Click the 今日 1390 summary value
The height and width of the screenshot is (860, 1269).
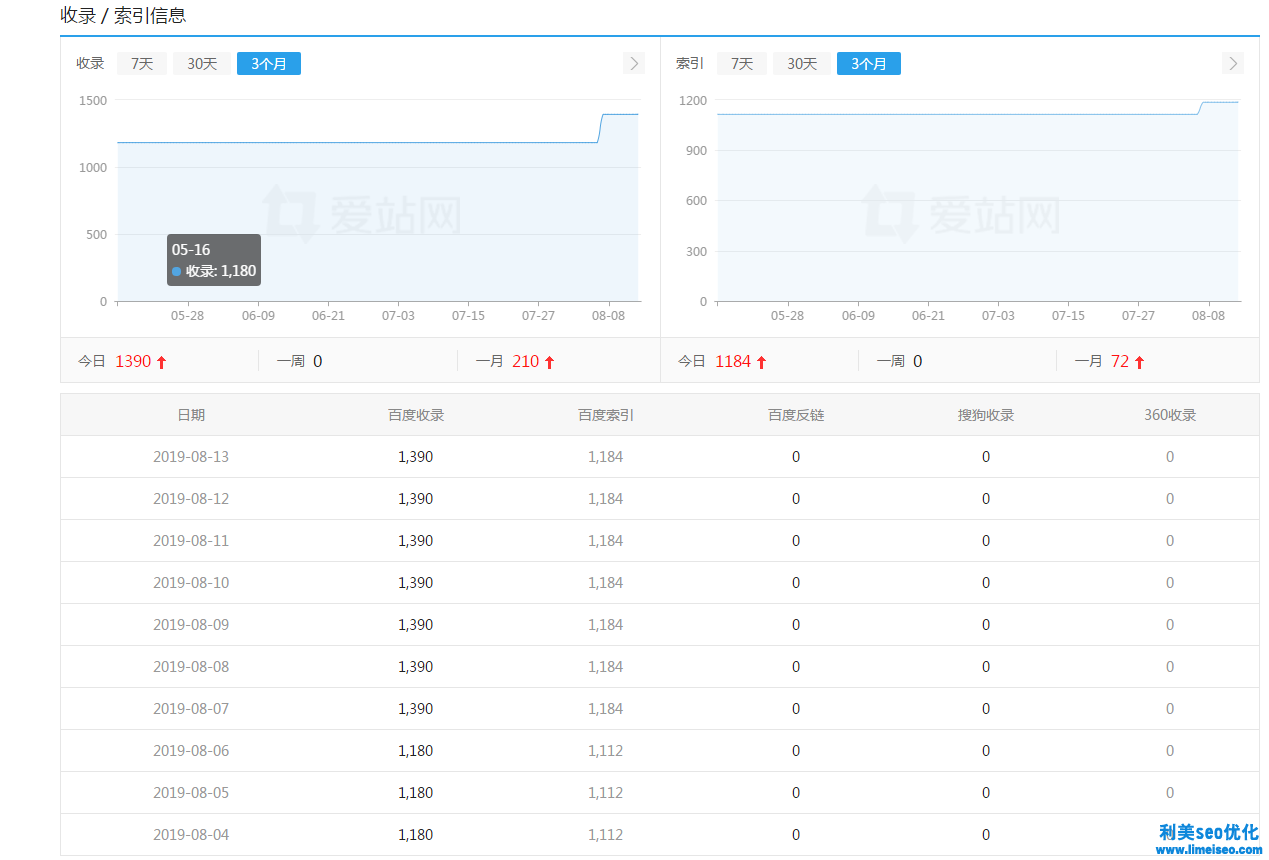pos(133,362)
